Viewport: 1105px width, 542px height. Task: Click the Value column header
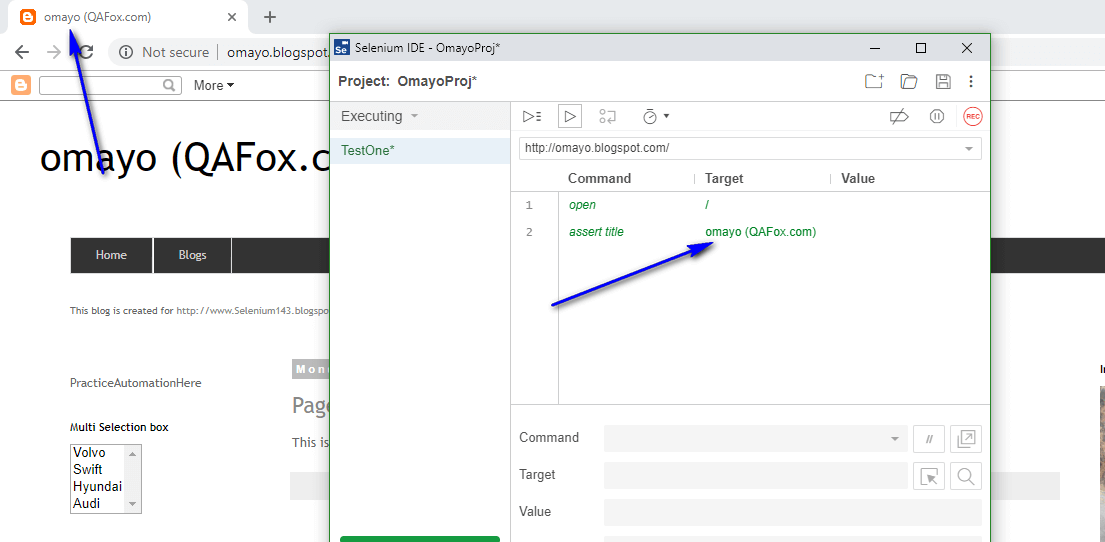[858, 178]
